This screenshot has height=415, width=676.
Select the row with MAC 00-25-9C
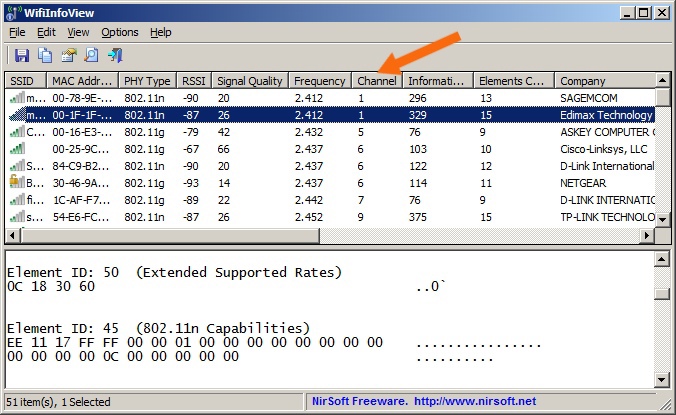pyautogui.click(x=330, y=149)
